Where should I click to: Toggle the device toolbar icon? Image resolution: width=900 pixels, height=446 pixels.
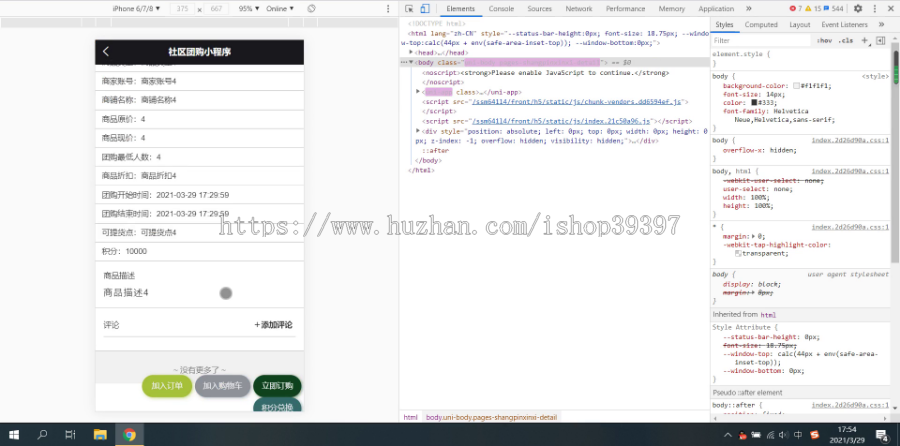click(x=425, y=9)
